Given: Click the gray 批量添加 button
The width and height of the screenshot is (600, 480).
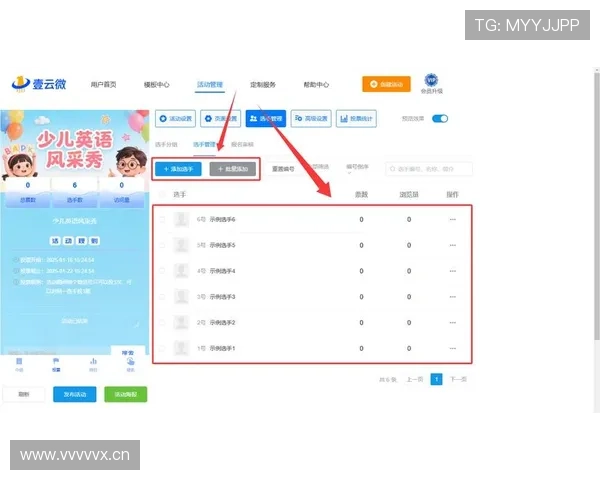Looking at the screenshot, I should [x=233, y=169].
